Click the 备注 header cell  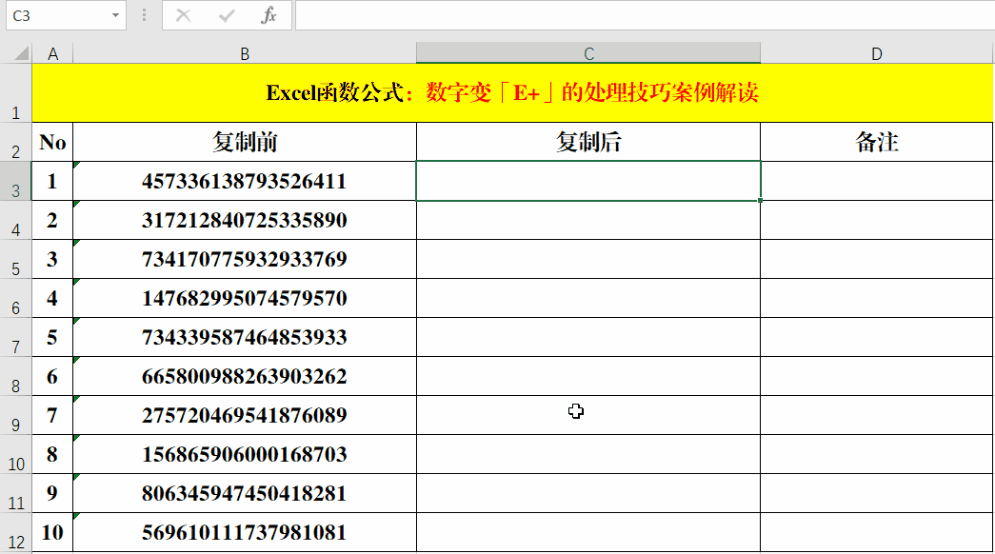877,142
